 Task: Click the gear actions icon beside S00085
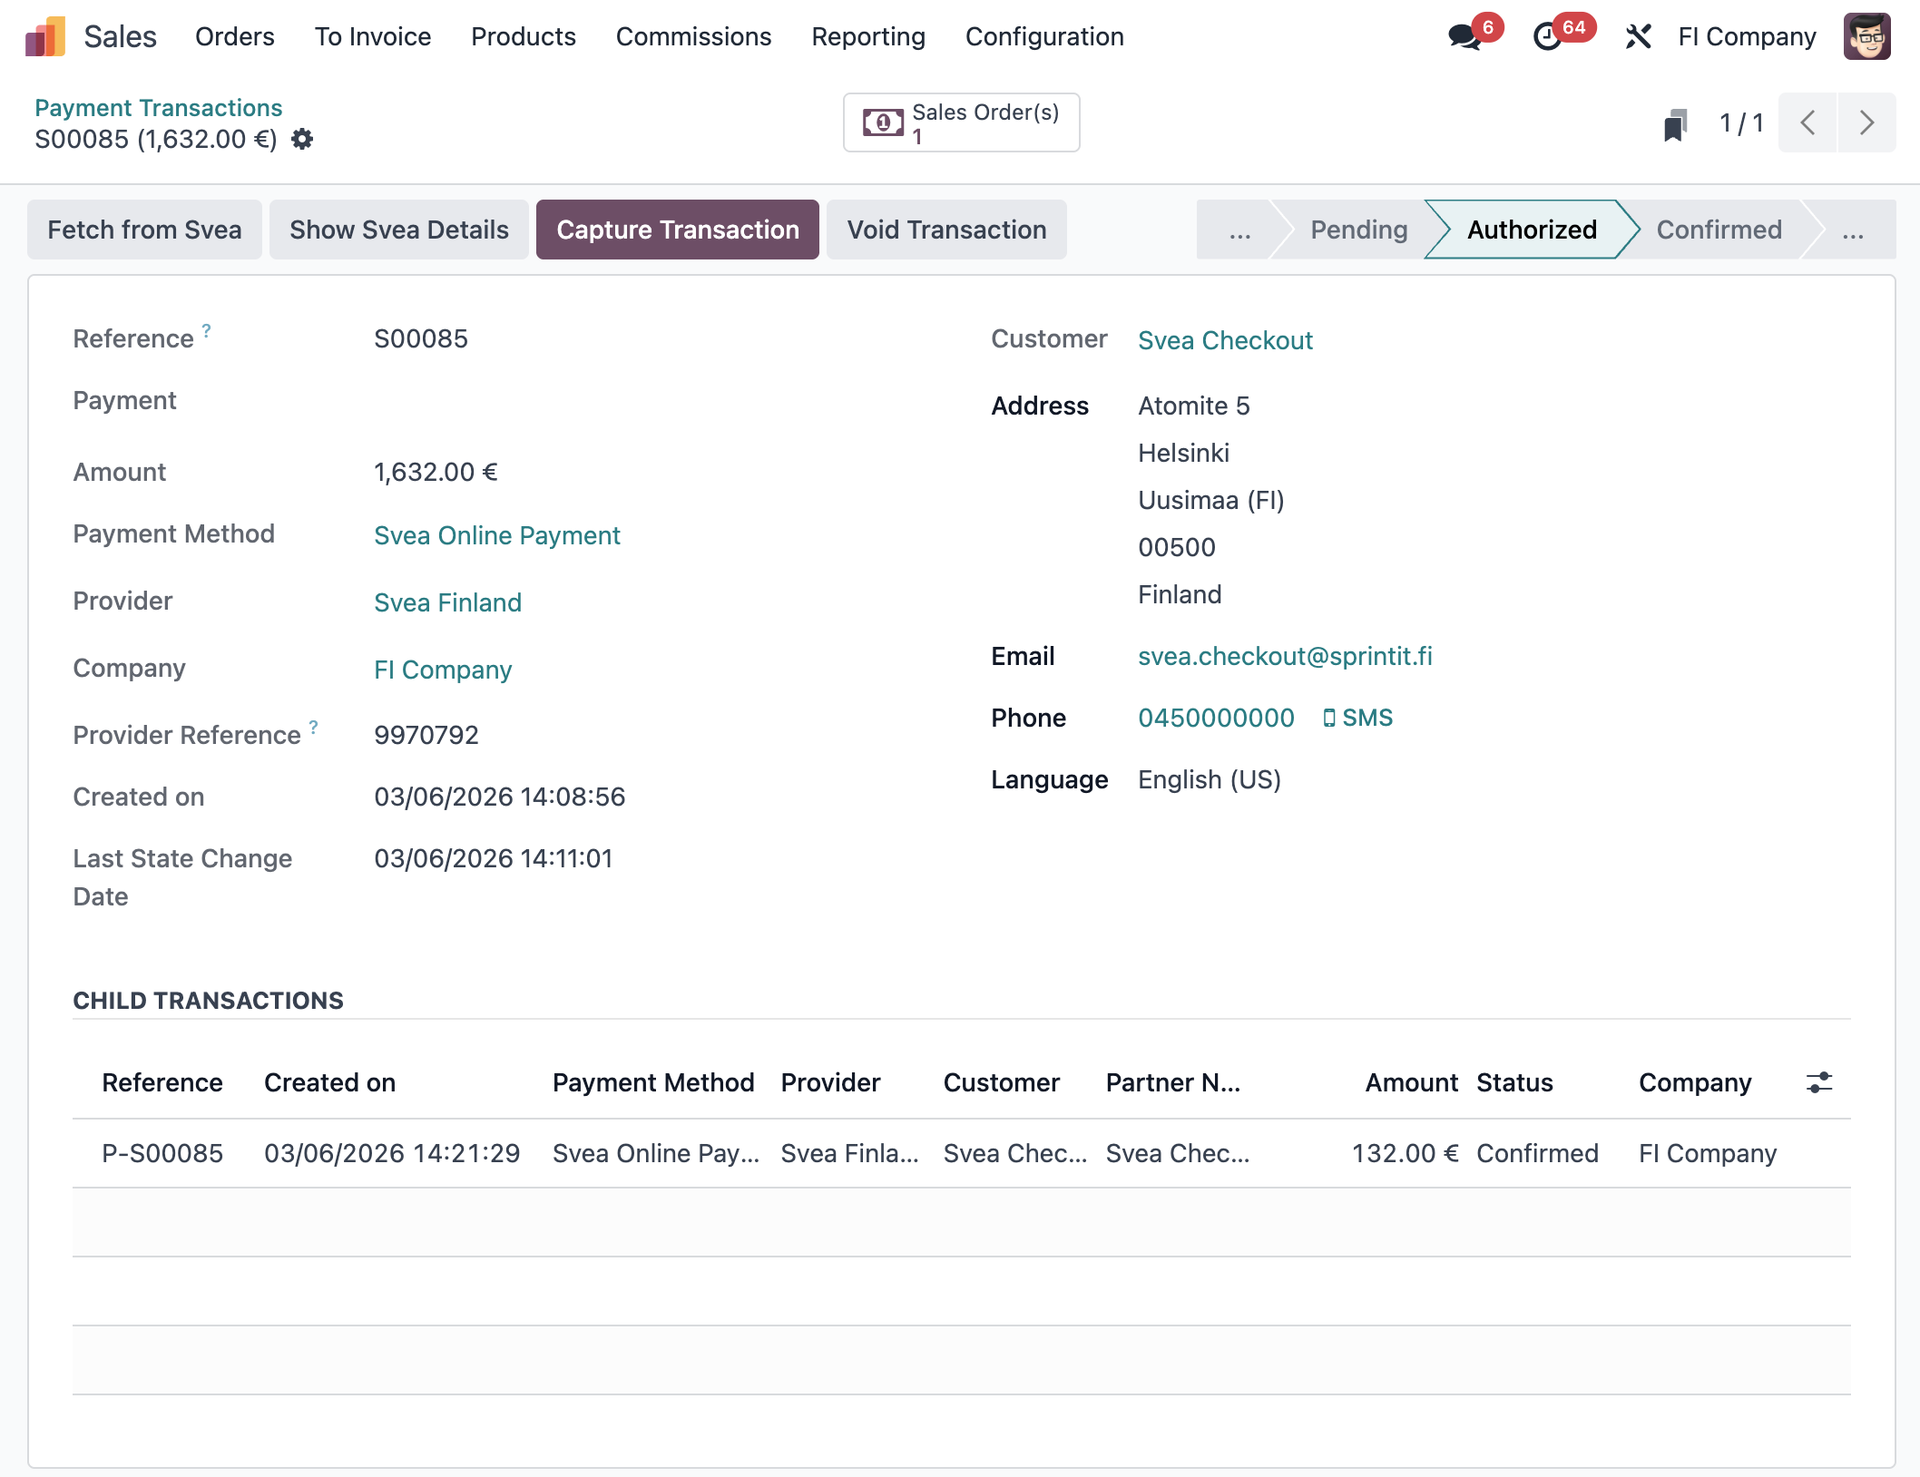point(302,139)
